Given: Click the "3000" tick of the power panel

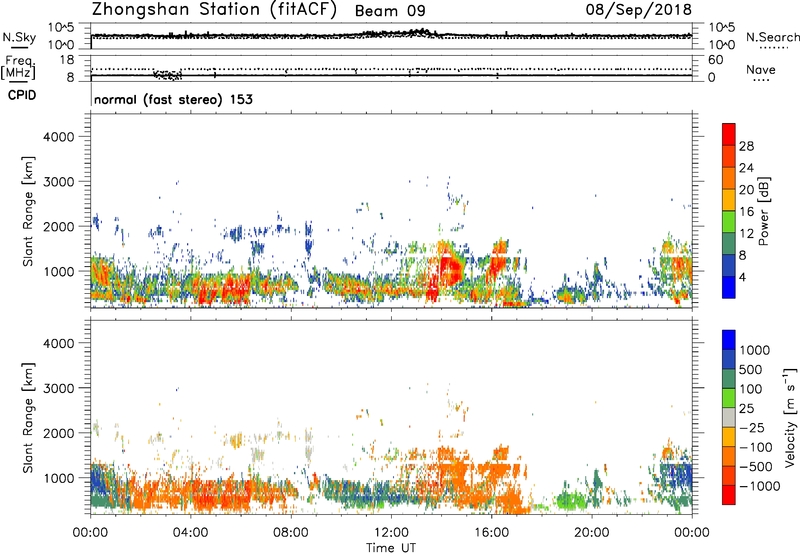Looking at the screenshot, I should point(58,182).
